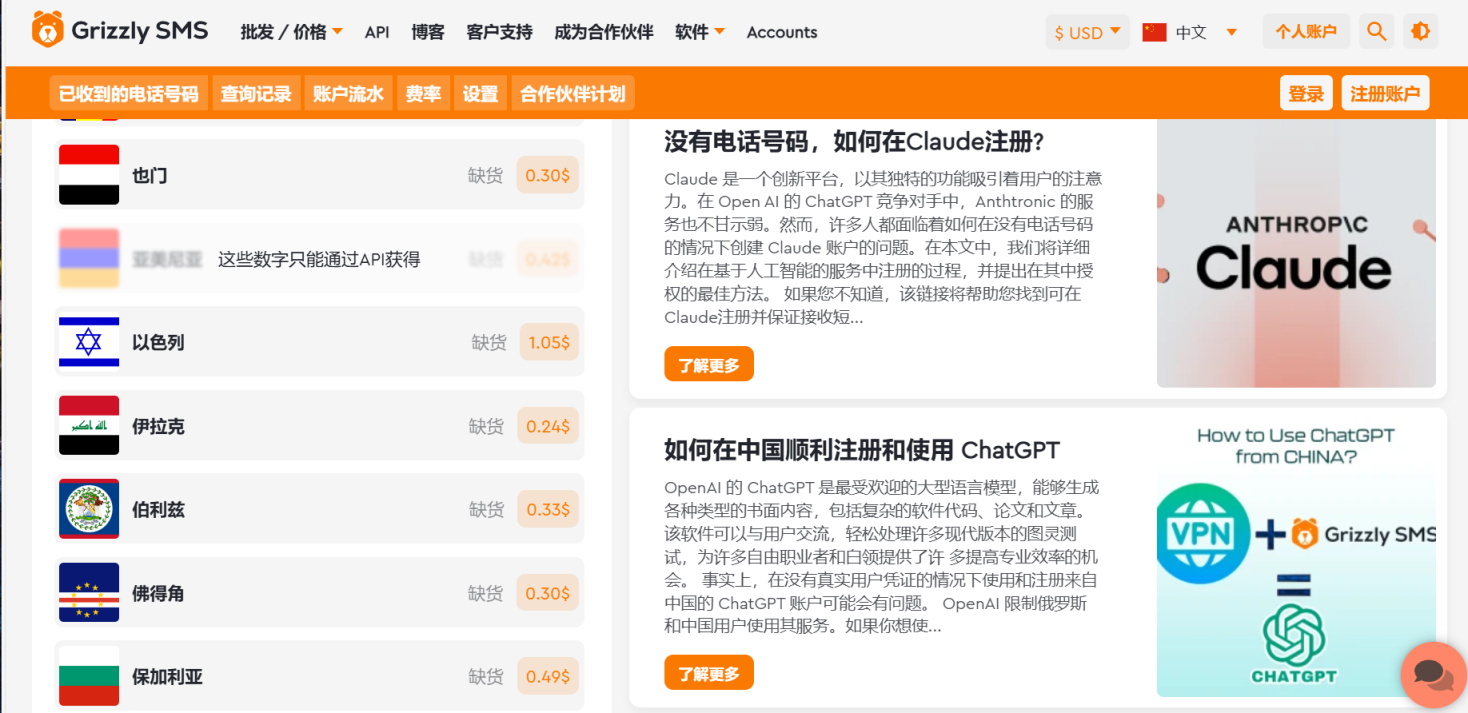The image size is (1468, 713).
Task: Click the 注册账户 button
Action: click(x=1384, y=94)
